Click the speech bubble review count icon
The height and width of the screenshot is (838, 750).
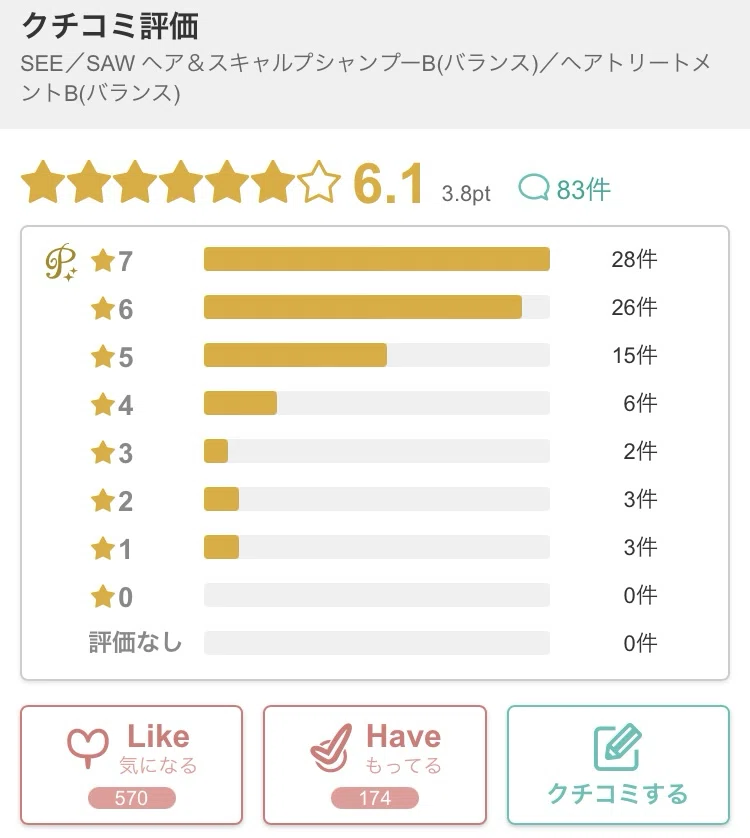pyautogui.click(x=533, y=188)
